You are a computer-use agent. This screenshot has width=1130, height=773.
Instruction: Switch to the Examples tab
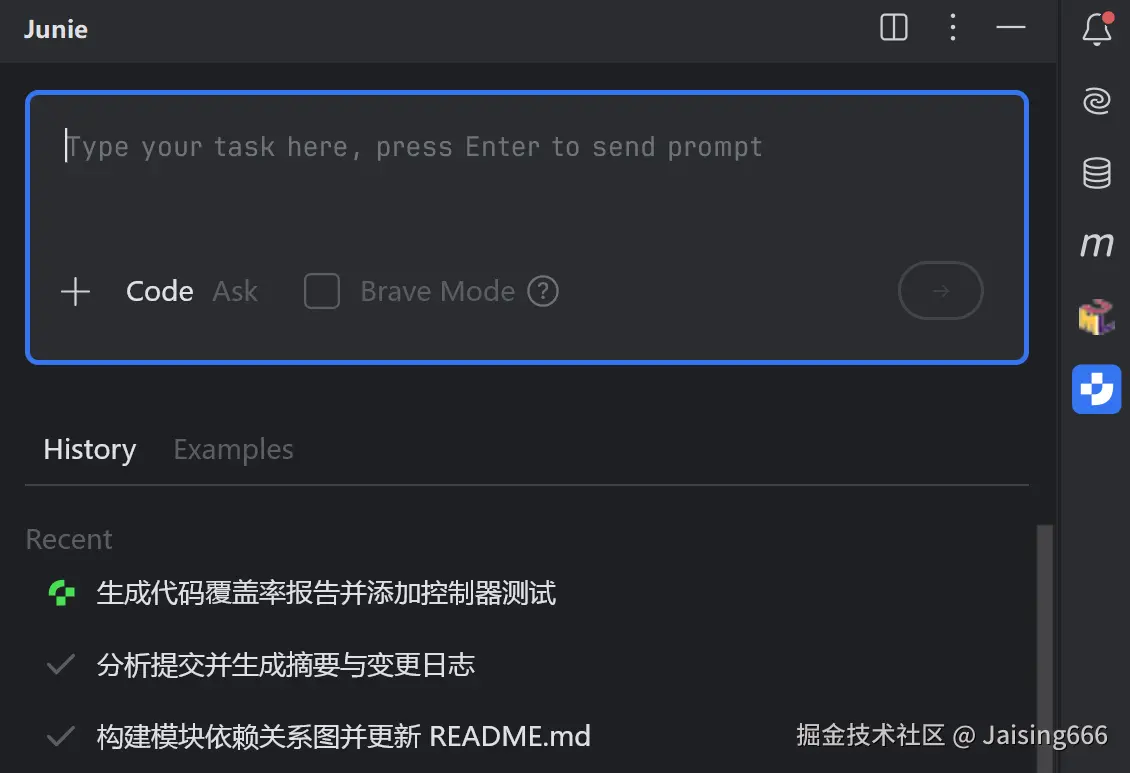(233, 450)
